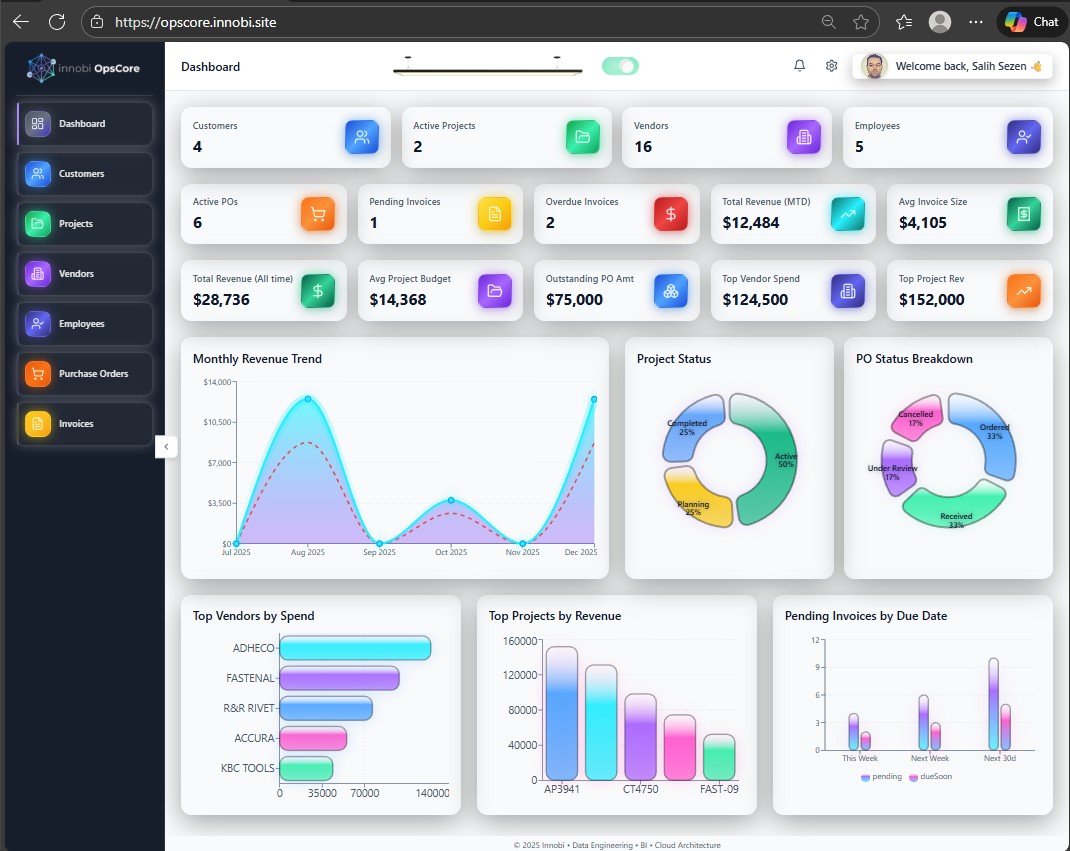Toggle the green light/dark mode switch
Image resolution: width=1070 pixels, height=851 pixels.
619,65
